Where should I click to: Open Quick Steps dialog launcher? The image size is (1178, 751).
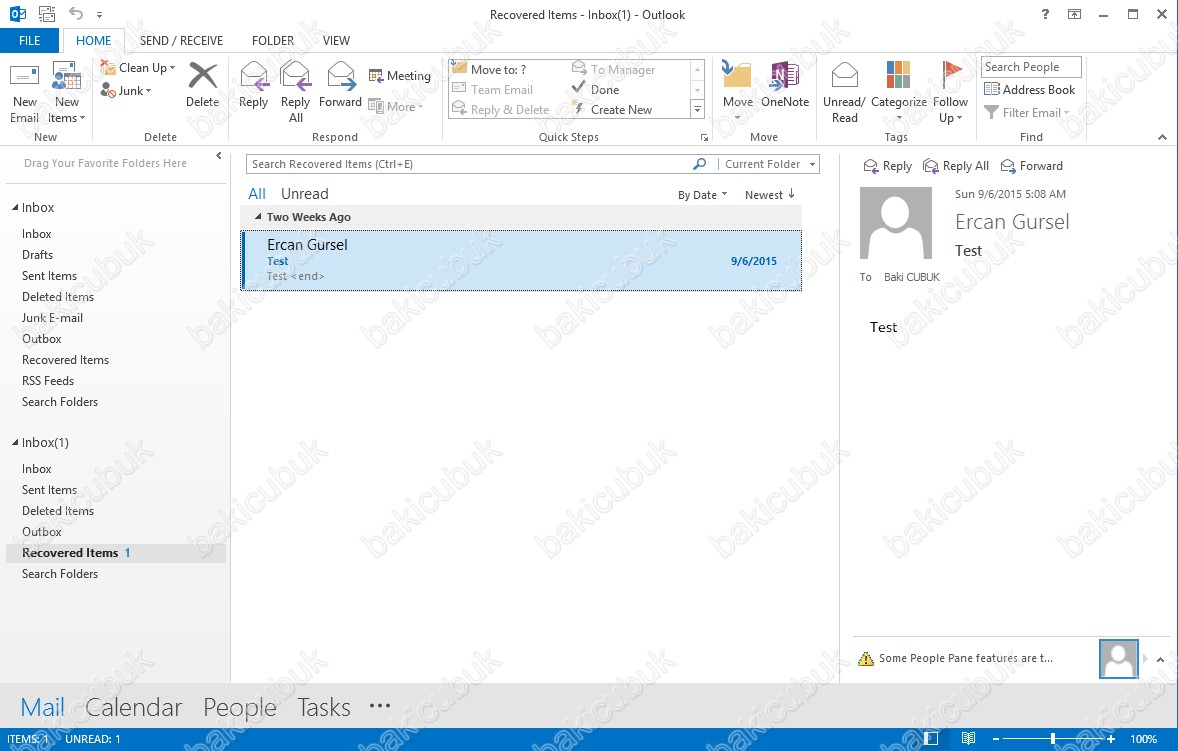(704, 137)
